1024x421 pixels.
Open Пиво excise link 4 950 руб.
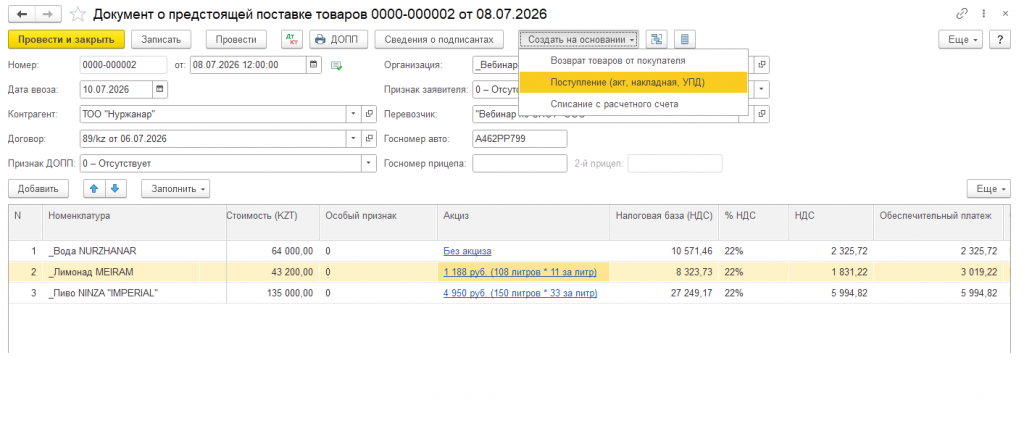click(x=520, y=294)
